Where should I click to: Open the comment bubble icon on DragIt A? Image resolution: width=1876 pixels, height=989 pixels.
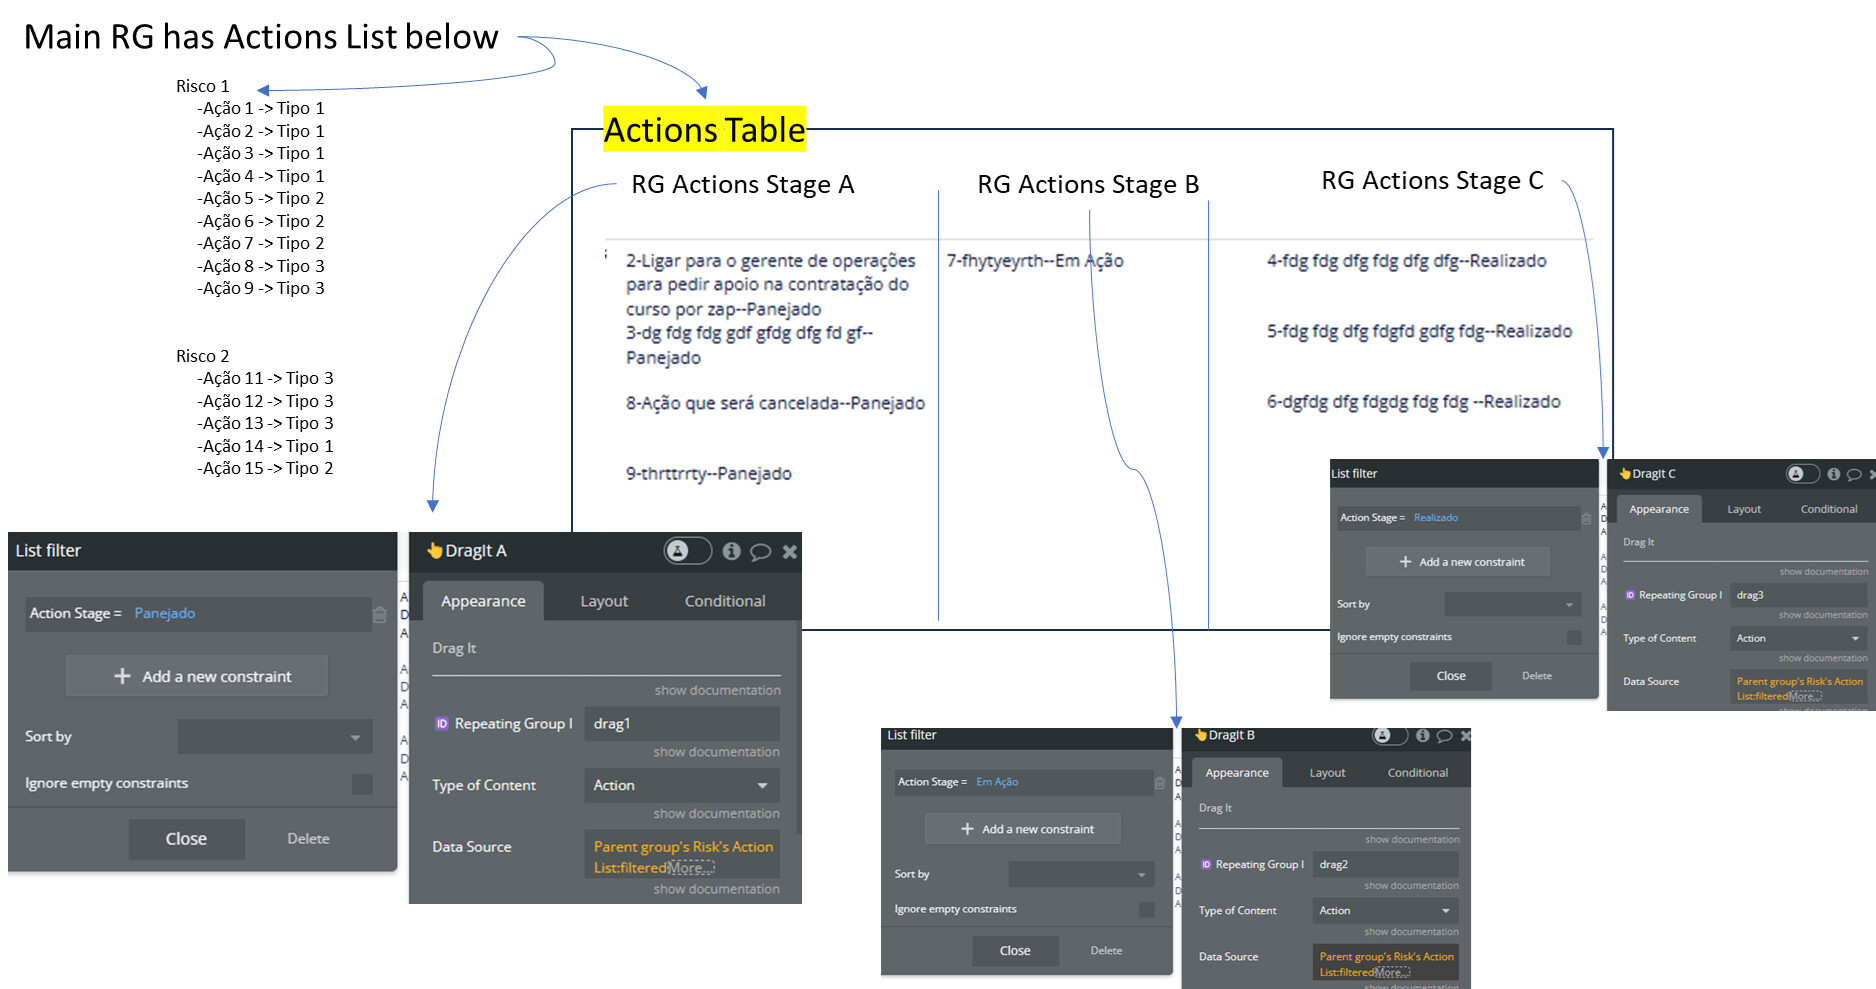758,551
